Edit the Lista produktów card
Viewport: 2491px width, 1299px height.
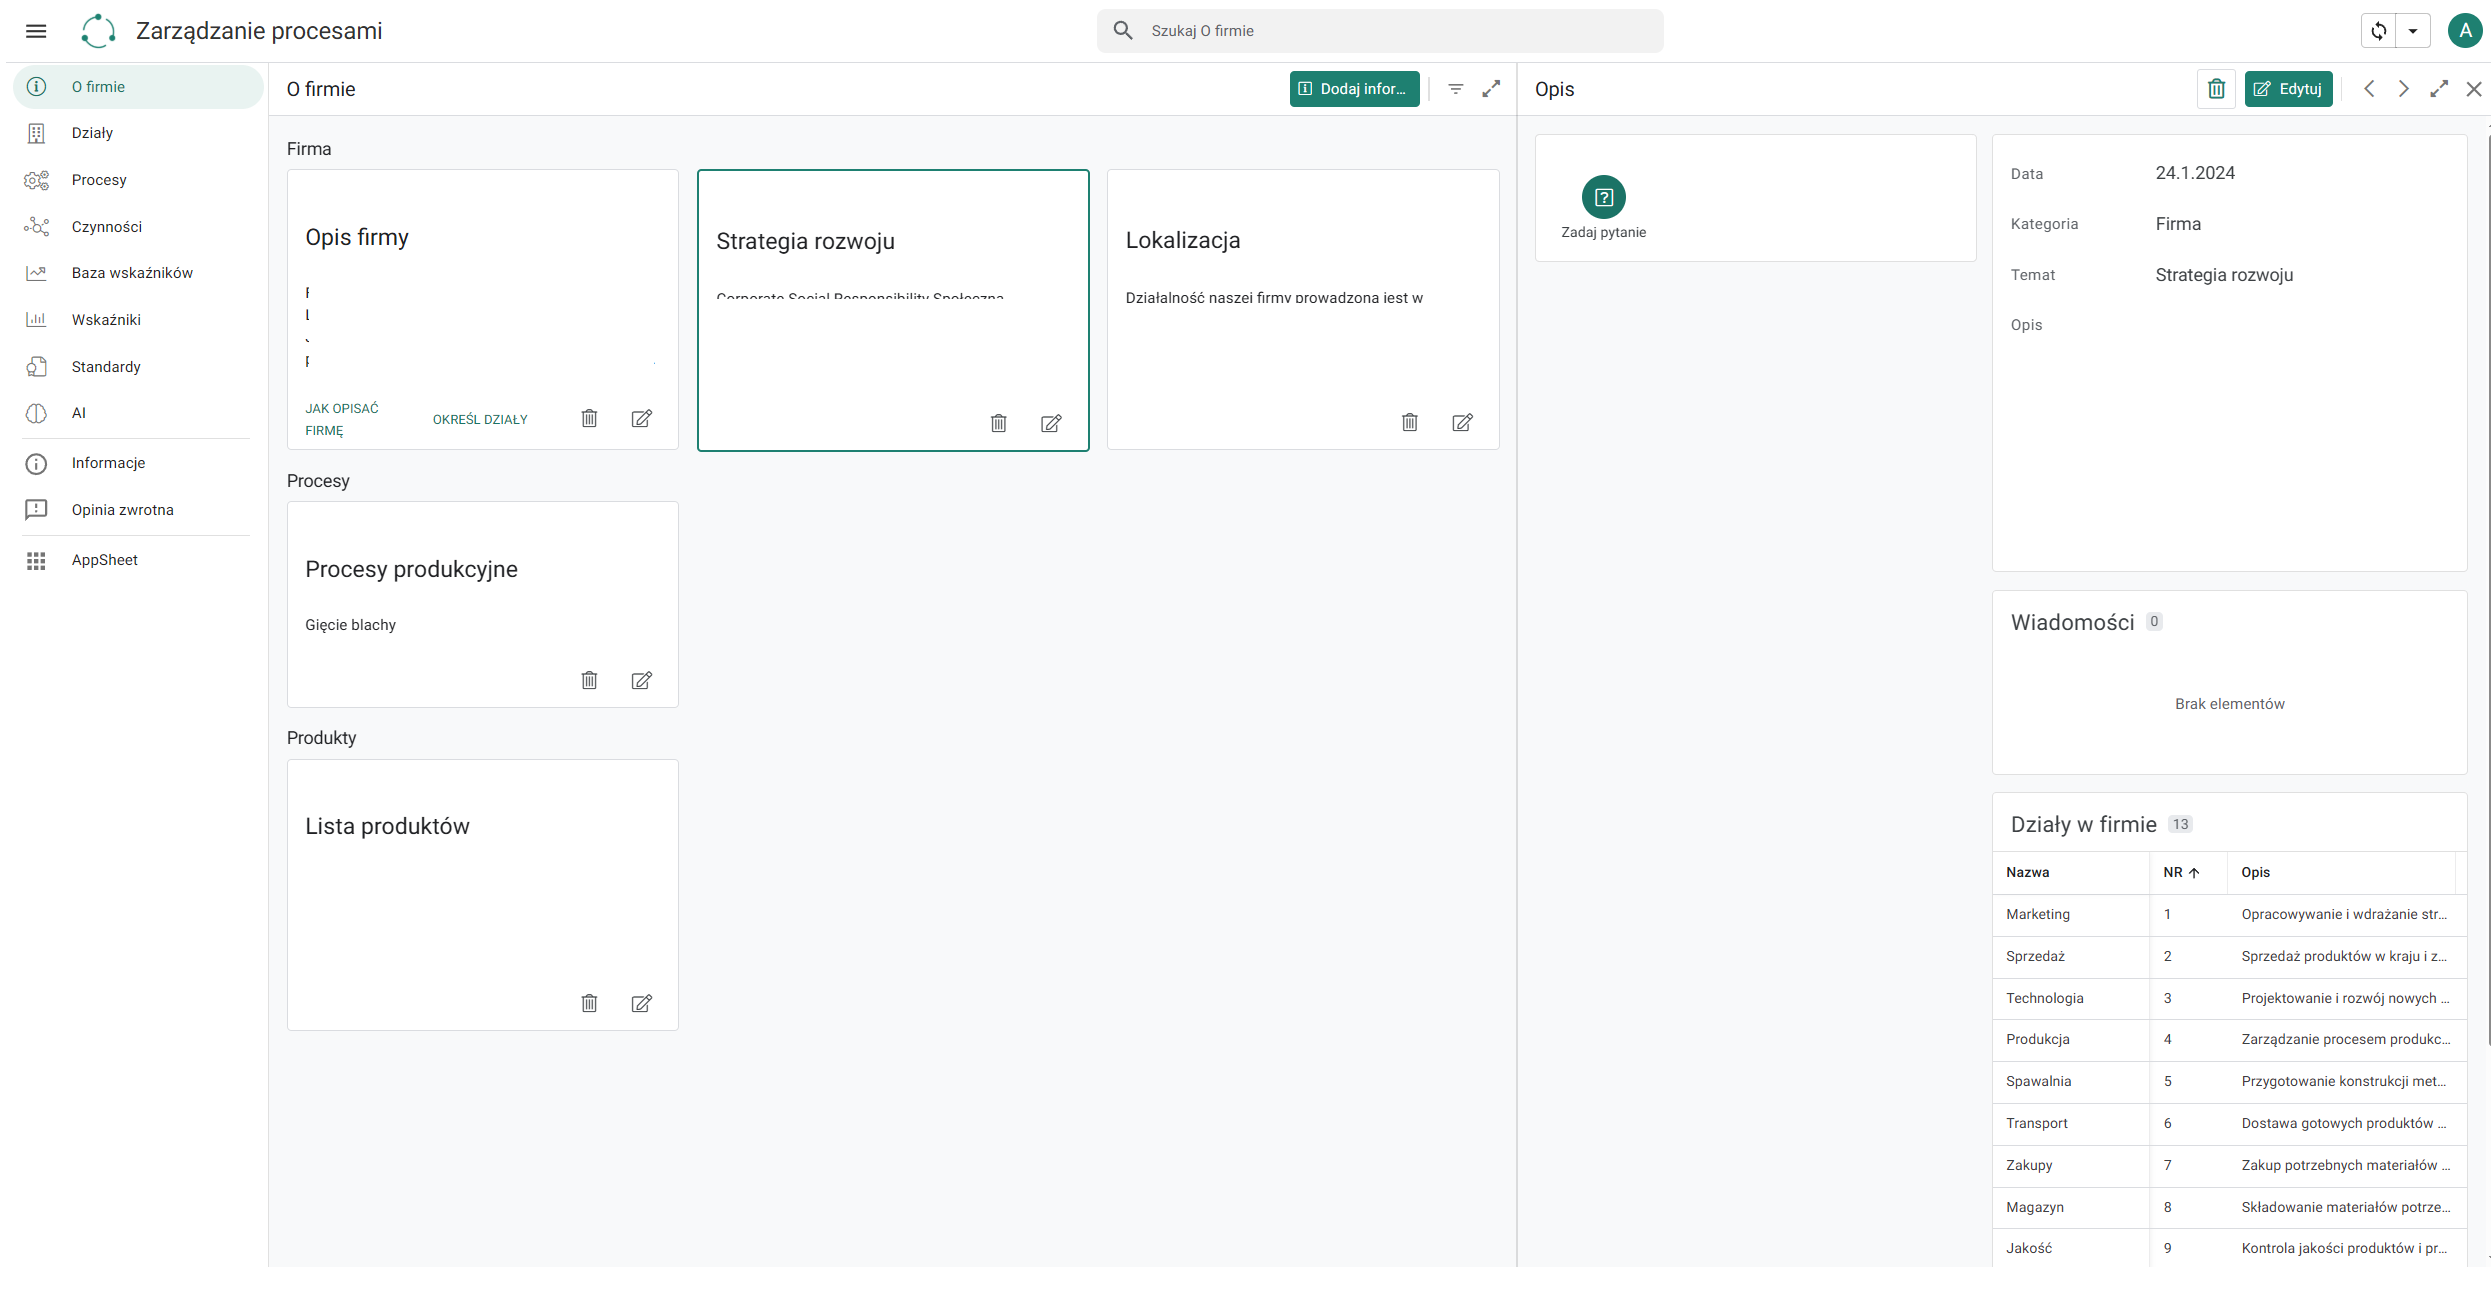(x=642, y=1003)
